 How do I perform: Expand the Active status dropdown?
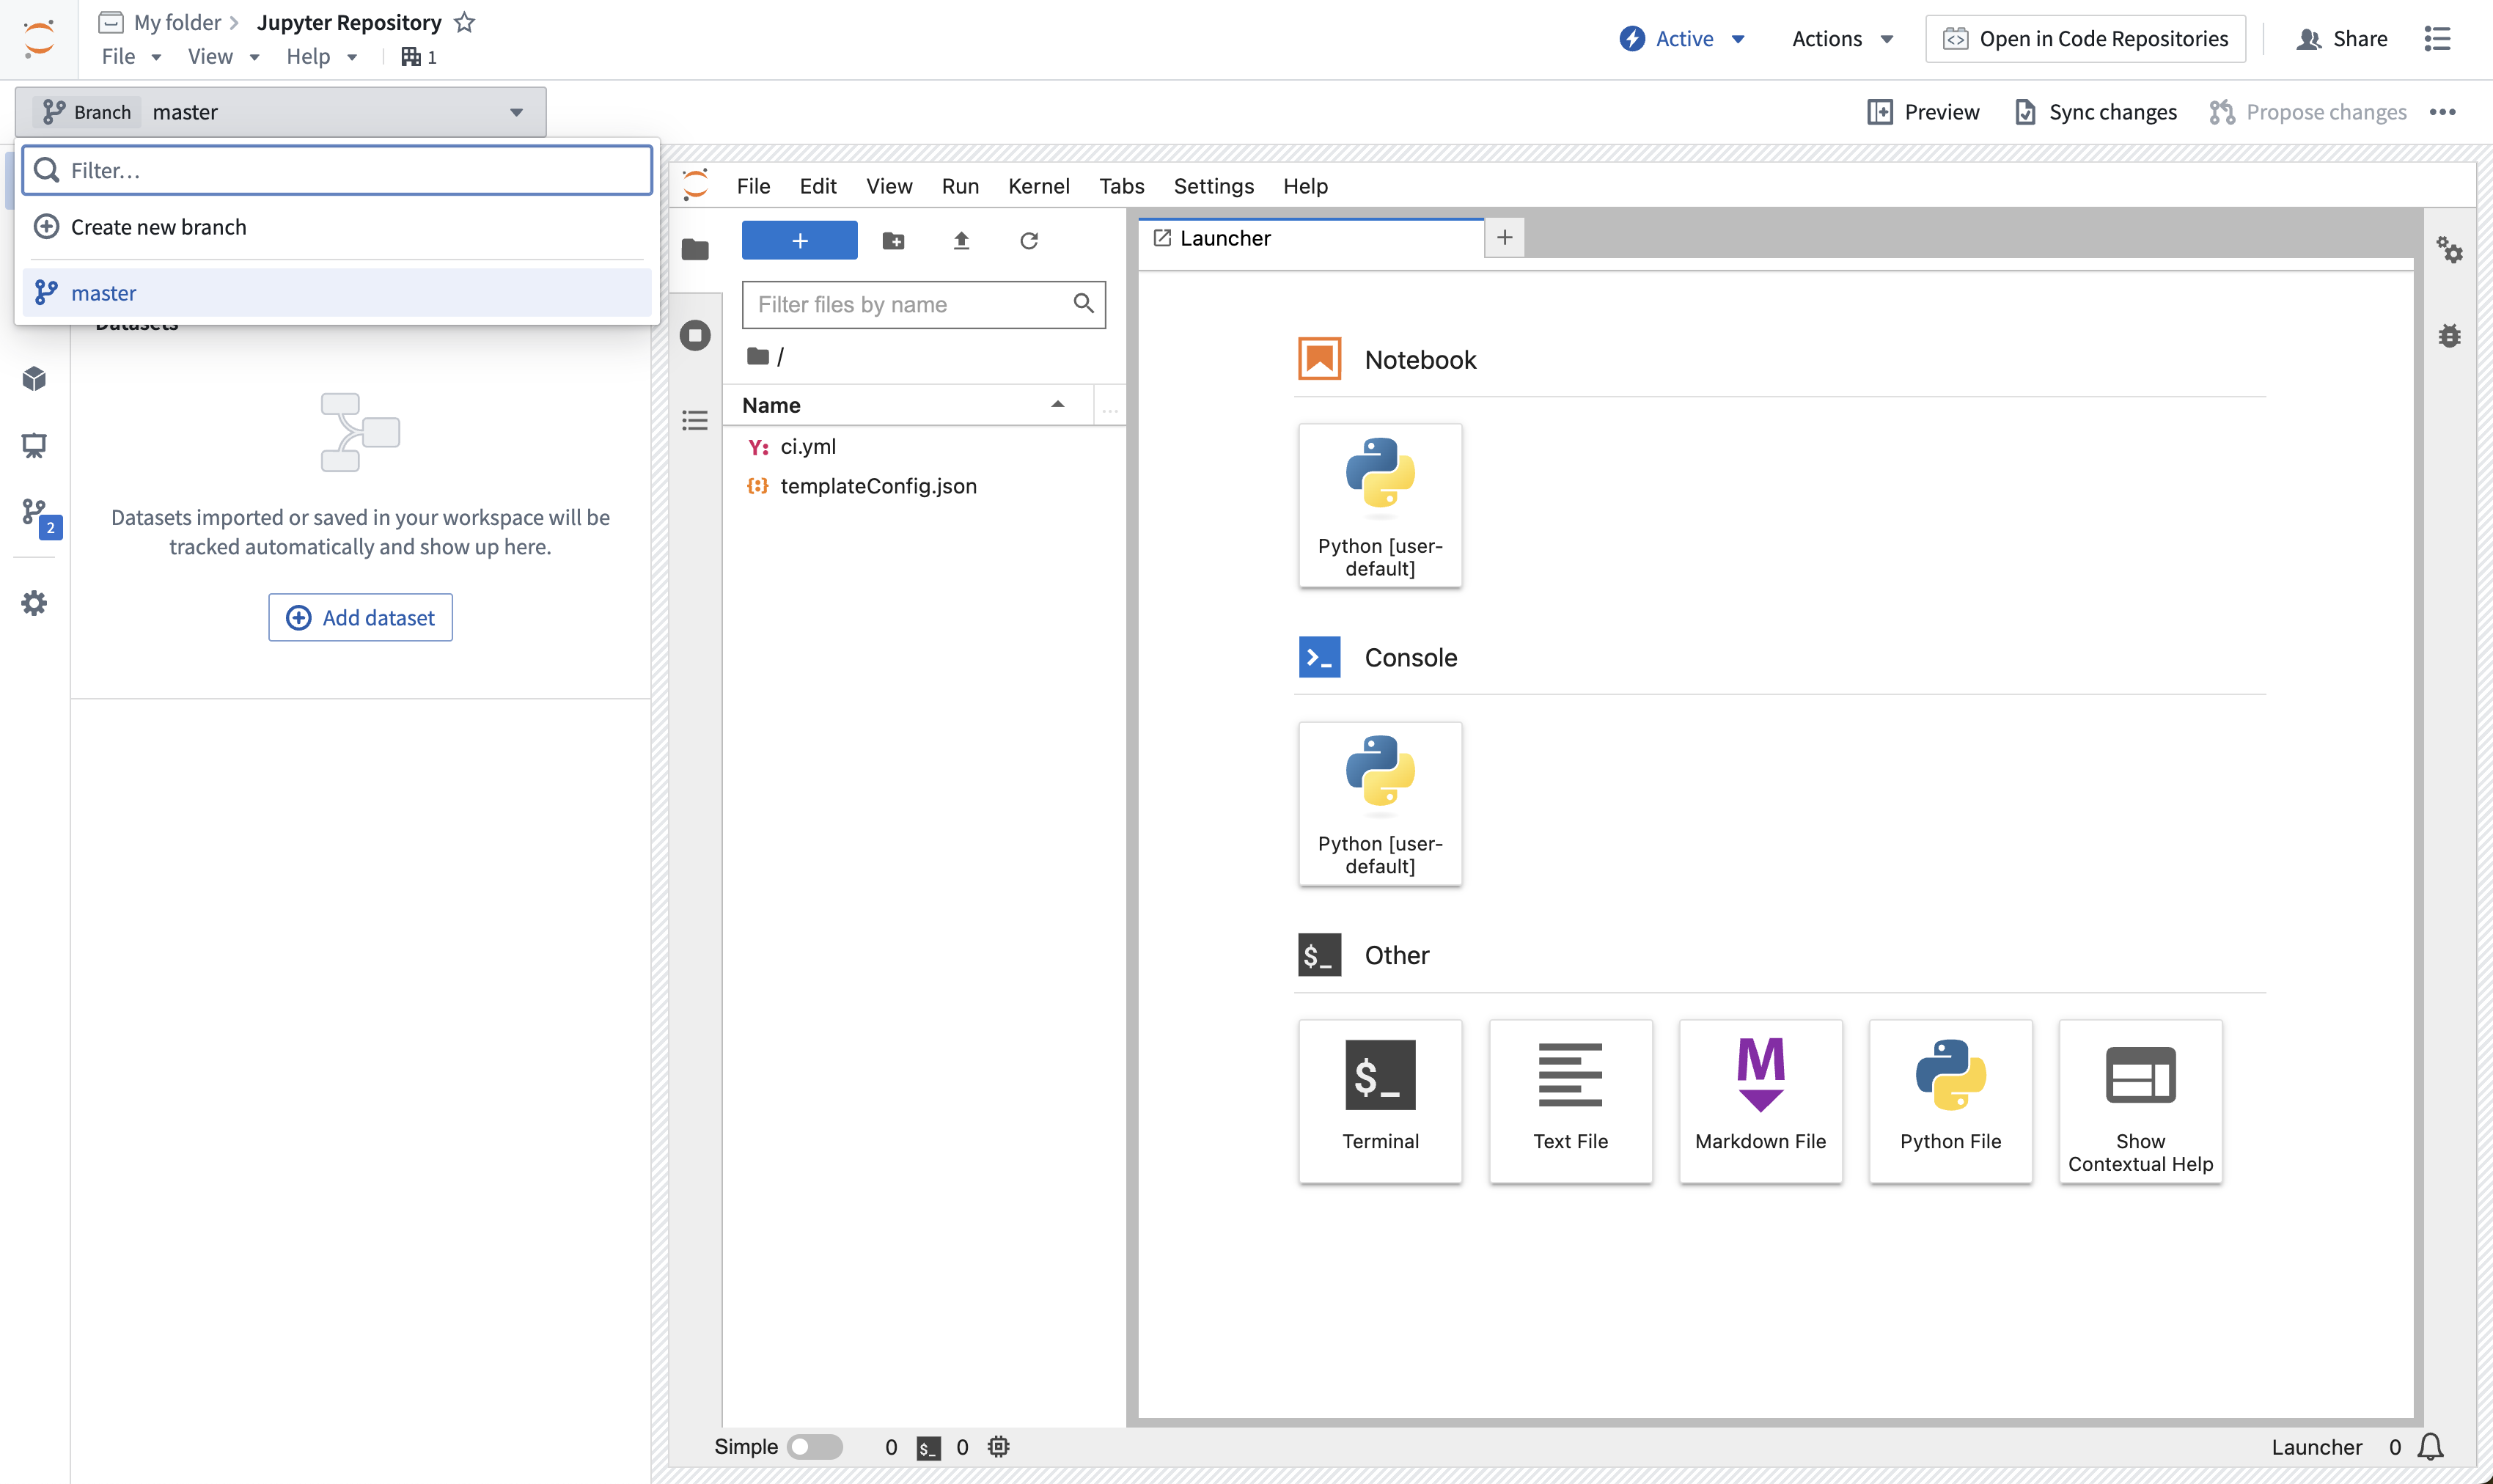pos(1682,39)
